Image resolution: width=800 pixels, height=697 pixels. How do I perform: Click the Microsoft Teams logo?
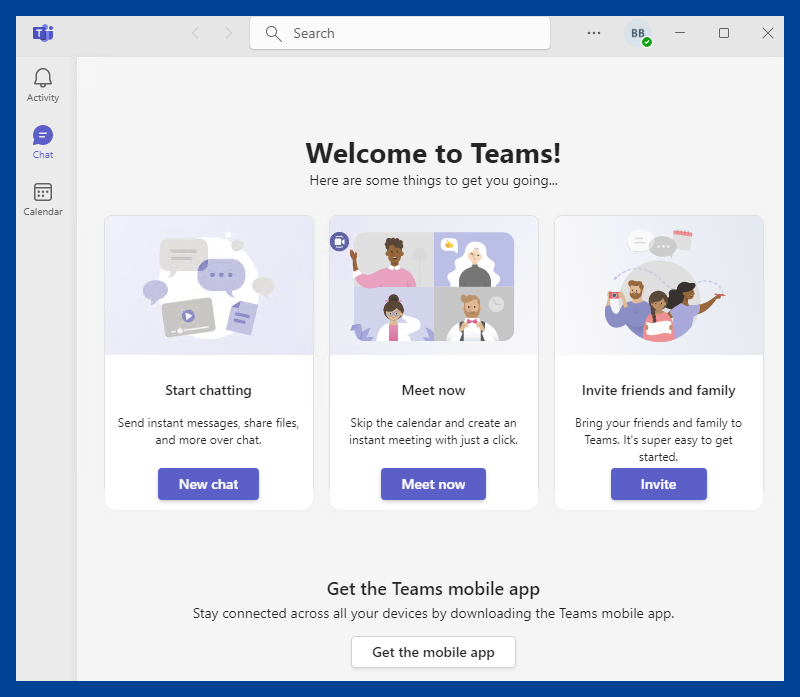pos(43,33)
